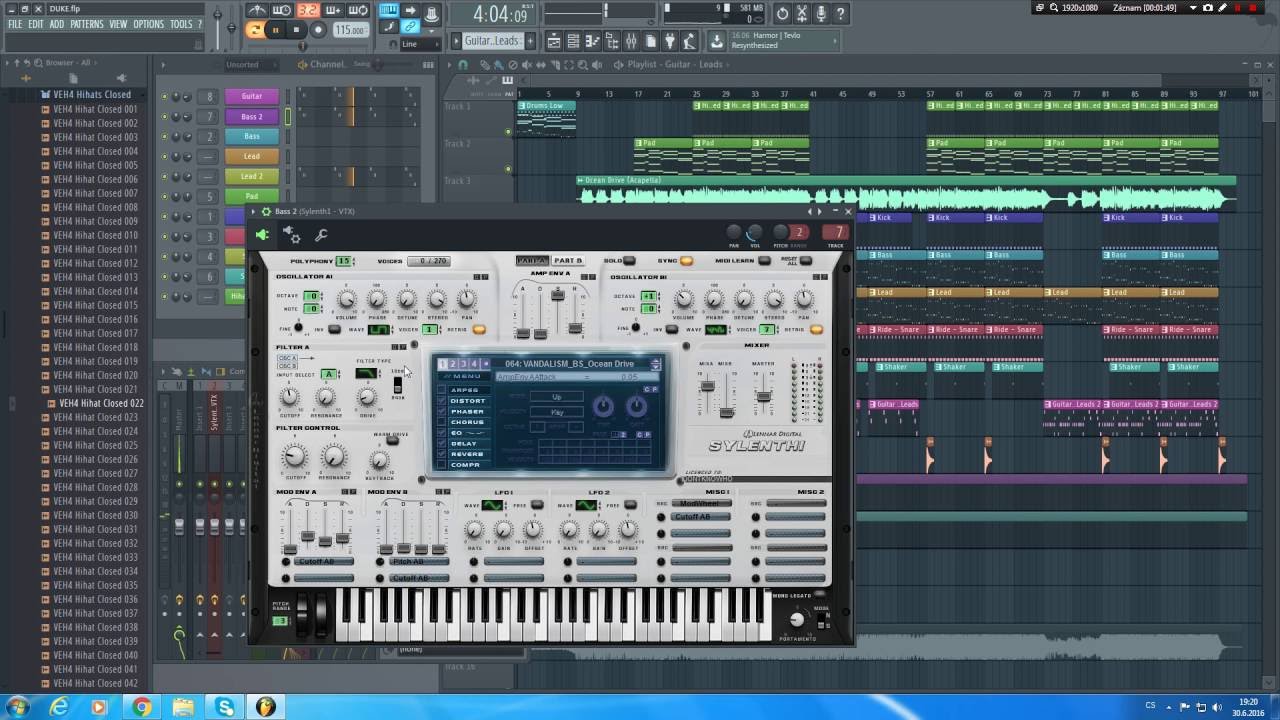Open the question mark help icon at top right

click(x=841, y=14)
